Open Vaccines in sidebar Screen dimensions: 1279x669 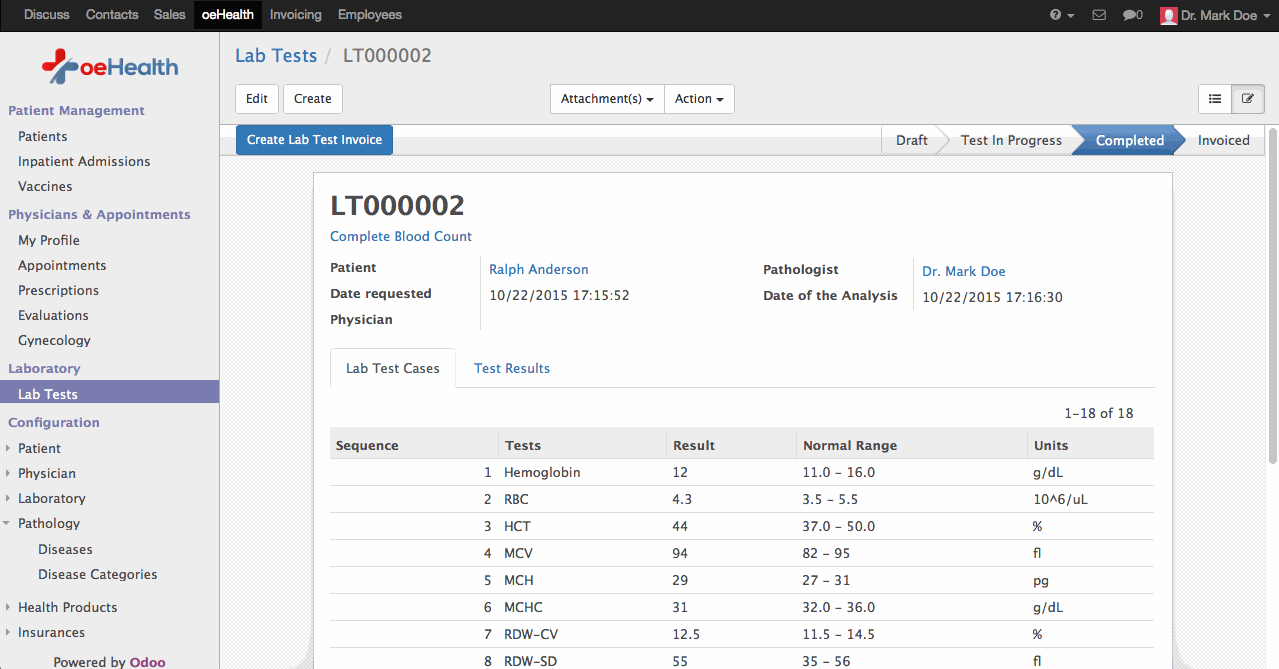click(x=45, y=186)
